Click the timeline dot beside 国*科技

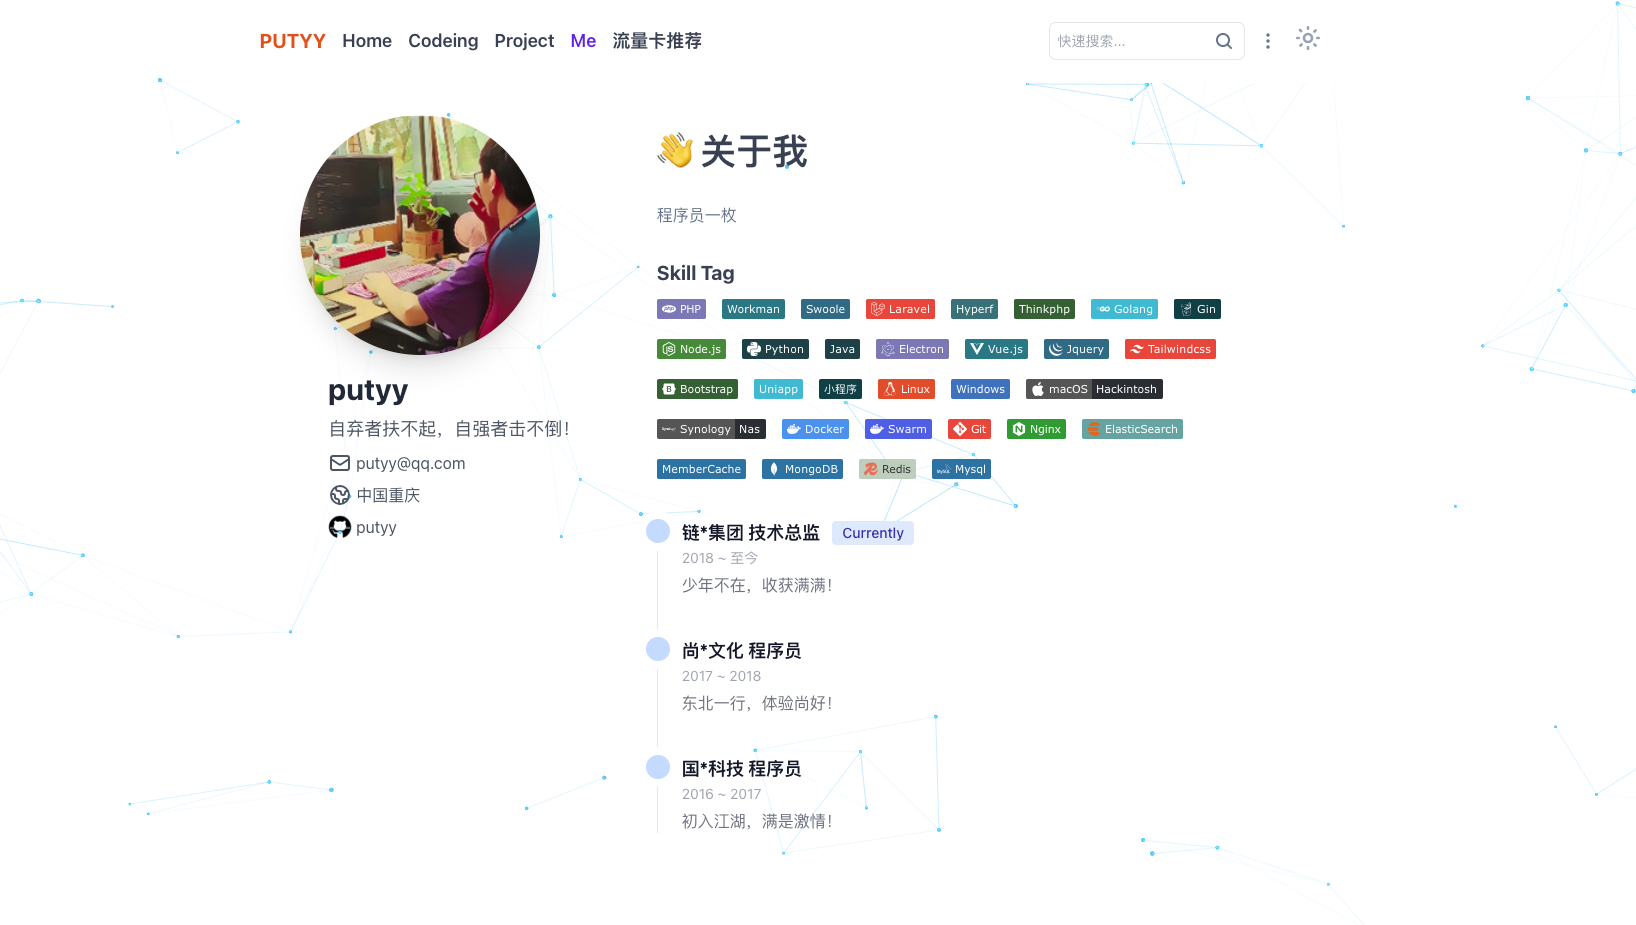[658, 767]
